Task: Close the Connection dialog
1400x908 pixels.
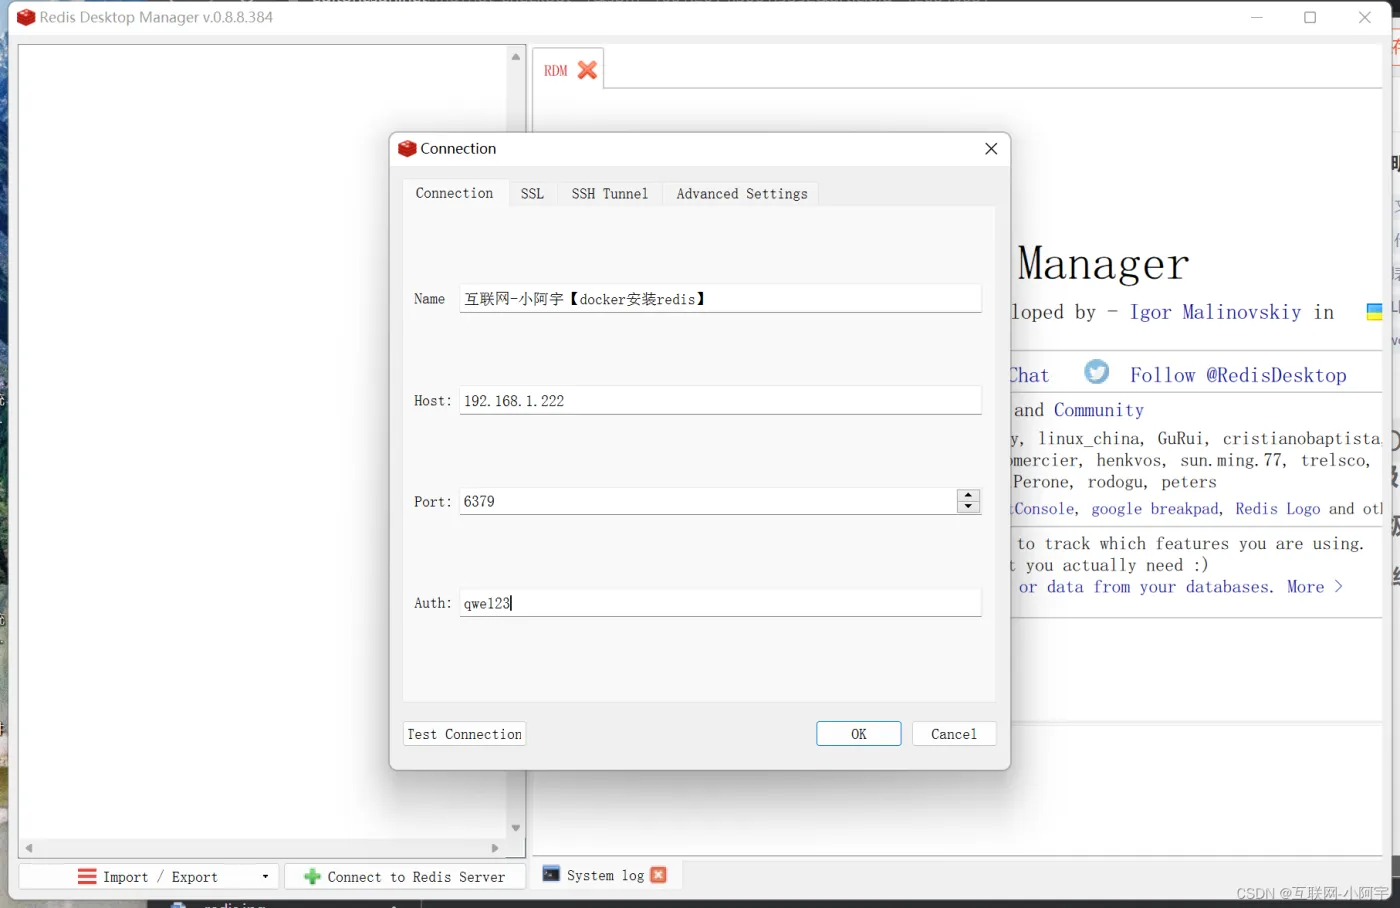Action: point(991,149)
